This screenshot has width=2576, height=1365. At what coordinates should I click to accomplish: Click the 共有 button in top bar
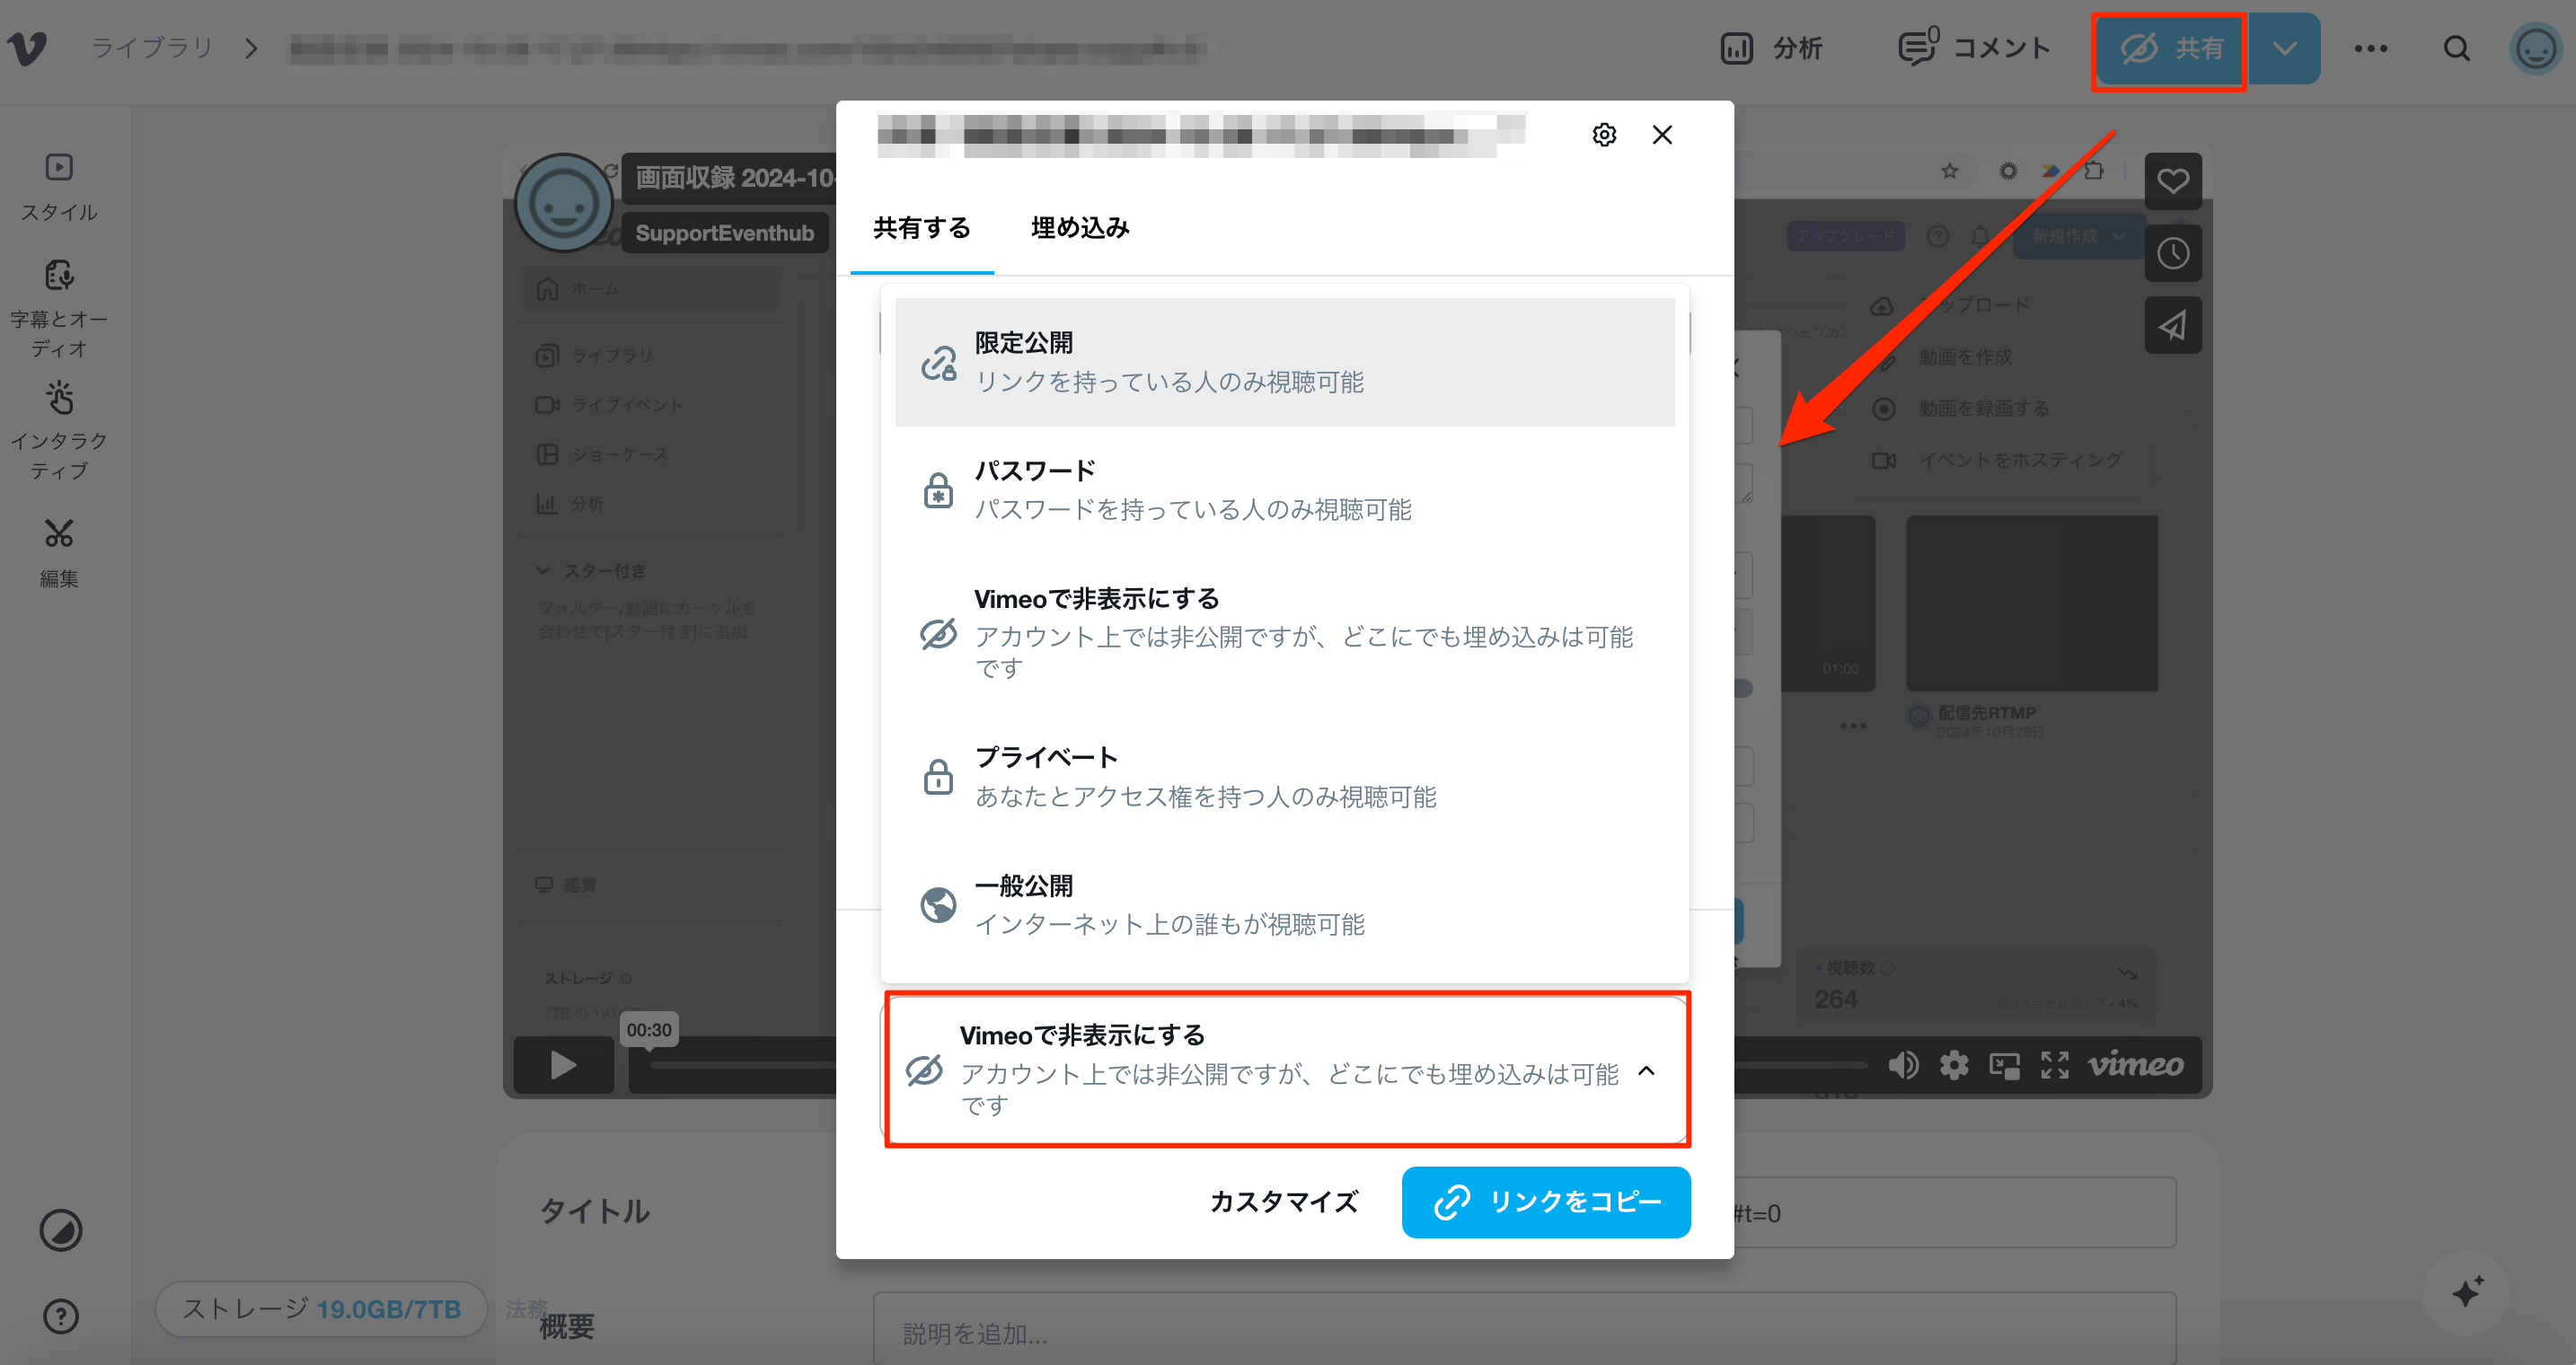tap(2170, 48)
